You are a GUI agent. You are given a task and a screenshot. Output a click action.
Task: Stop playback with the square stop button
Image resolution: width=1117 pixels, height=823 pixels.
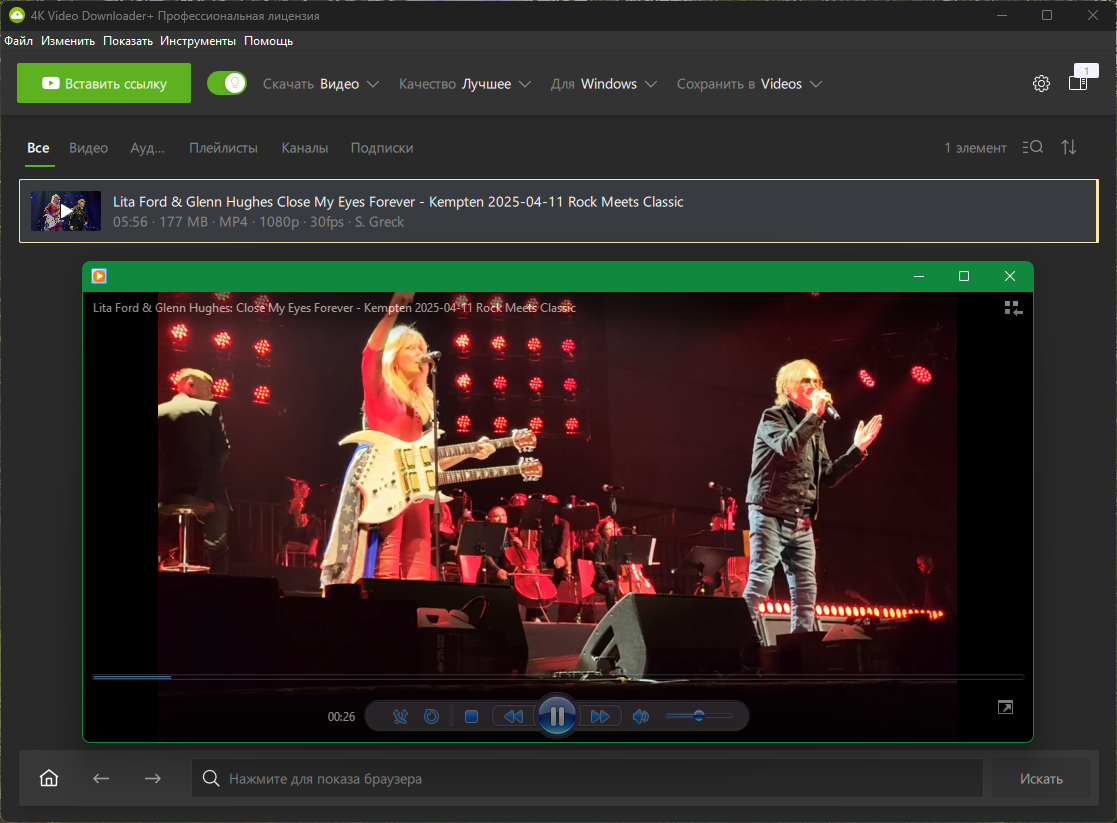click(x=472, y=717)
